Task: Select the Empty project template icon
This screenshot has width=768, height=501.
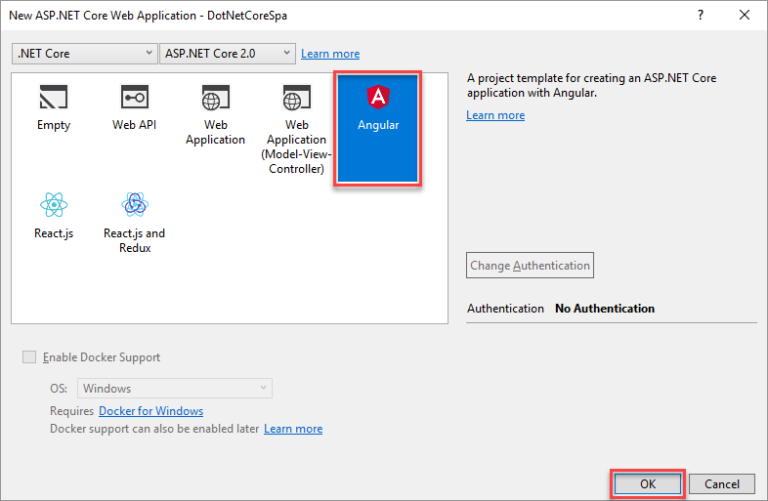Action: click(52, 97)
